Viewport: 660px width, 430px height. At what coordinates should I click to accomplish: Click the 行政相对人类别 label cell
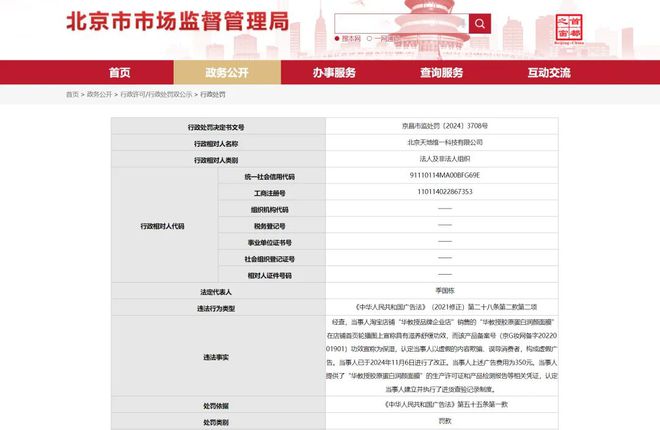(218, 160)
